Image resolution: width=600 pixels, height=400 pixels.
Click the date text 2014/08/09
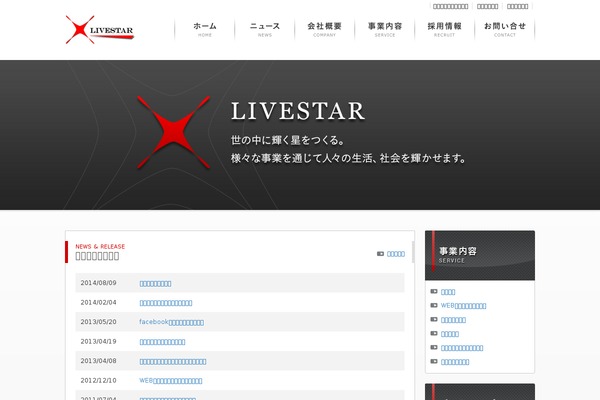click(98, 283)
